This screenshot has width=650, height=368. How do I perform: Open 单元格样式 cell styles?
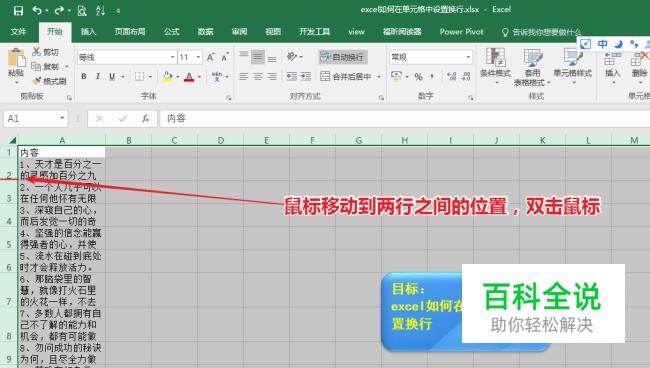click(573, 66)
